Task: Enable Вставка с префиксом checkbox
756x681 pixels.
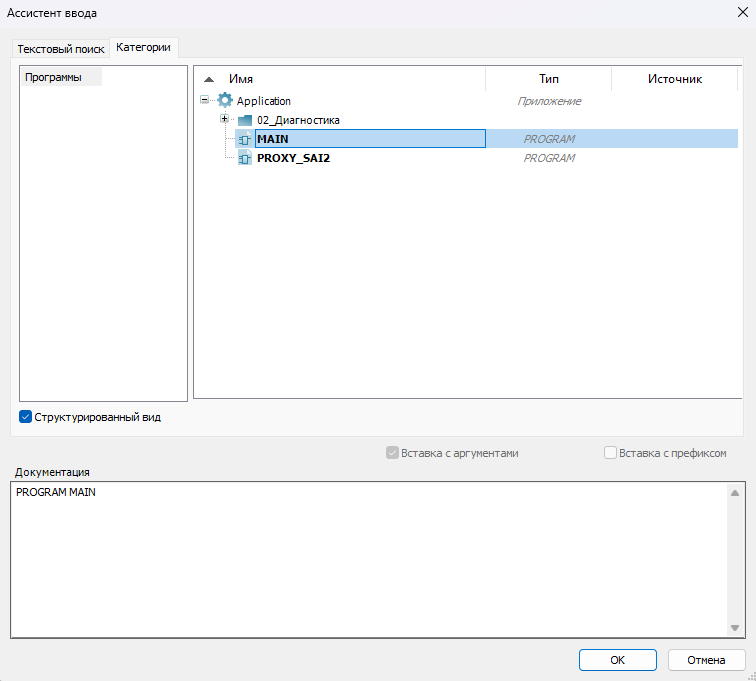Action: [x=610, y=453]
